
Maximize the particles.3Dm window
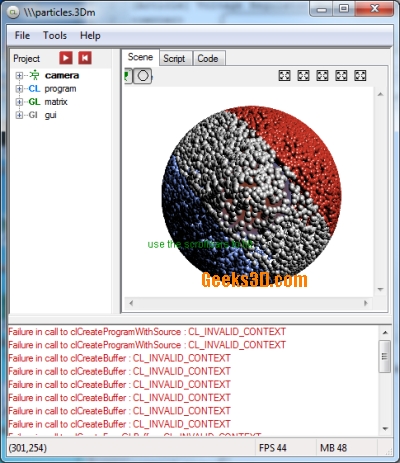coord(344,9)
